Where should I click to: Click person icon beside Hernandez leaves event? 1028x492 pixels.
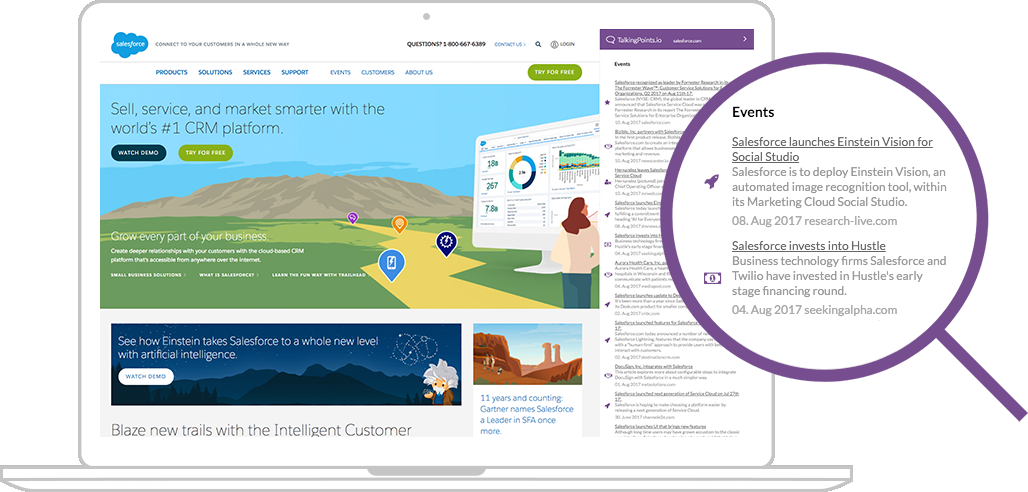(608, 181)
